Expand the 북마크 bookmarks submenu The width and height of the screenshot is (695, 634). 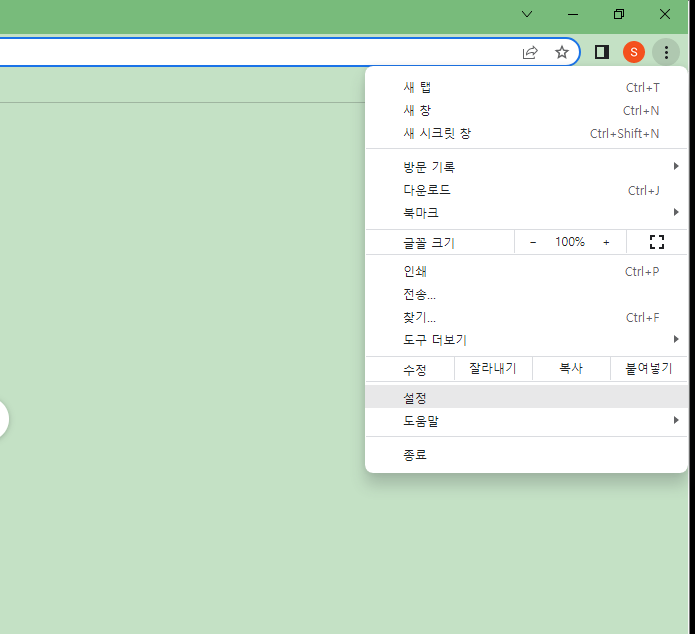pos(526,213)
